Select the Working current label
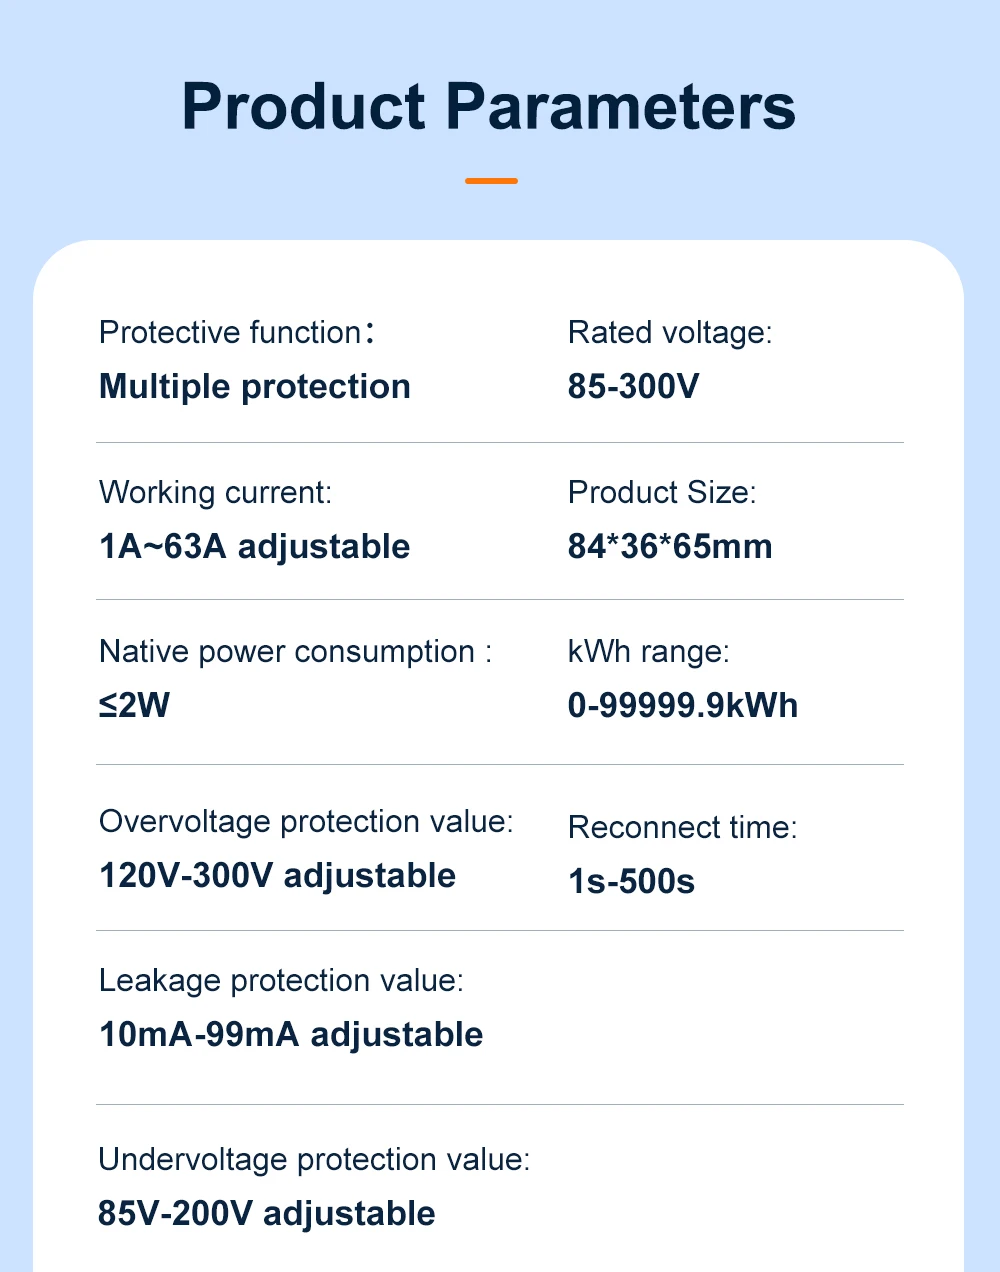The width and height of the screenshot is (1000, 1272). pos(215,492)
